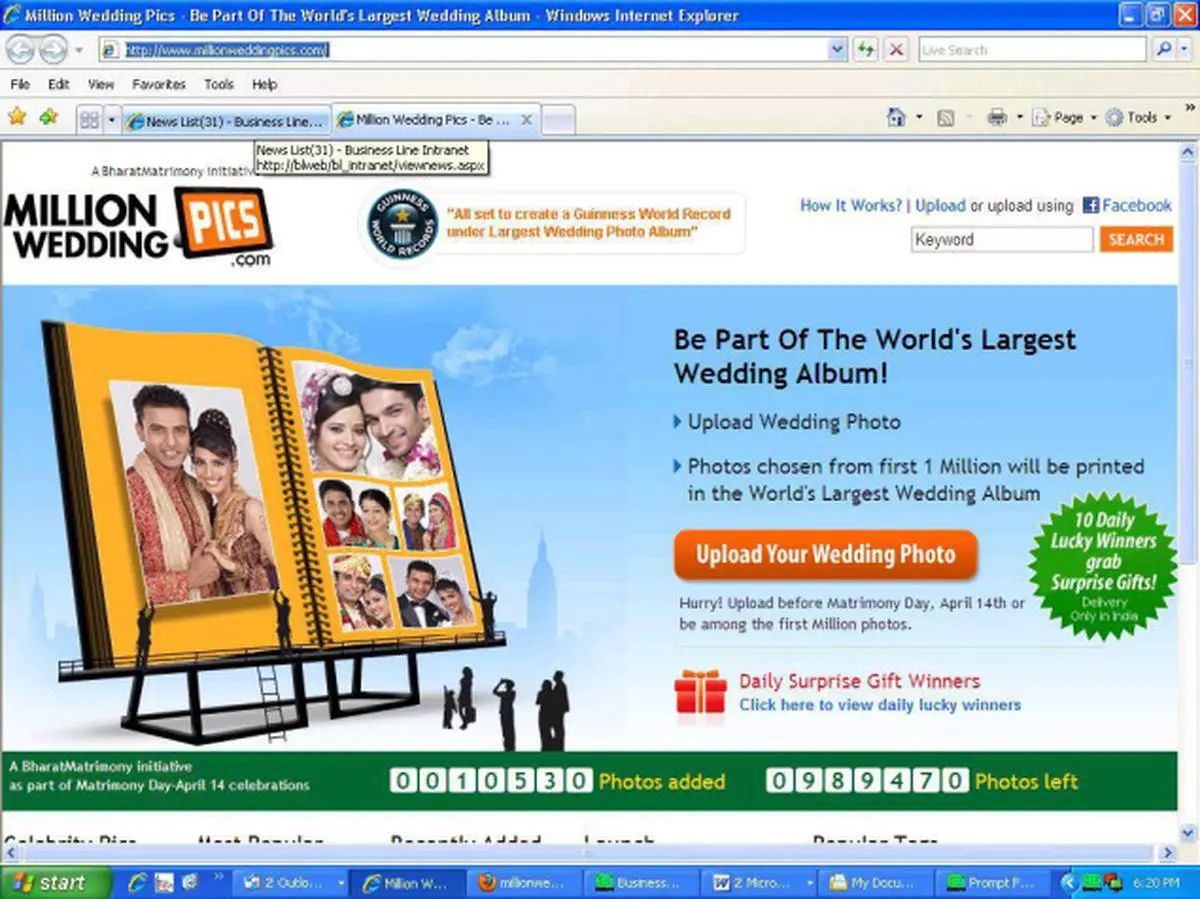
Task: Click the Windows Start button
Action: (55, 883)
